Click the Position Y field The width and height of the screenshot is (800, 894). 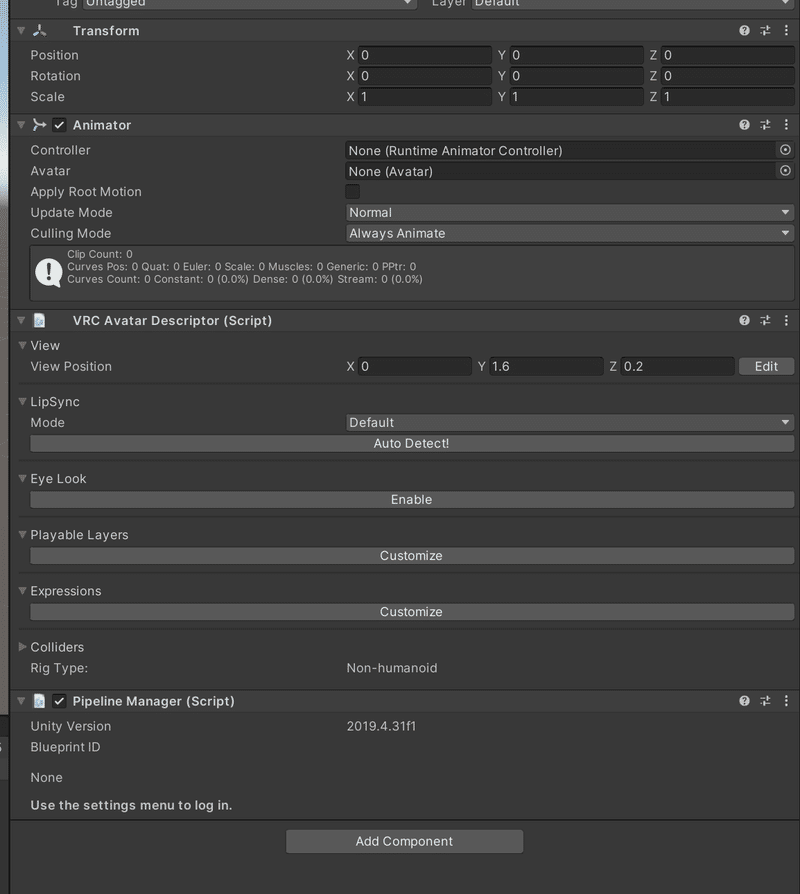576,55
